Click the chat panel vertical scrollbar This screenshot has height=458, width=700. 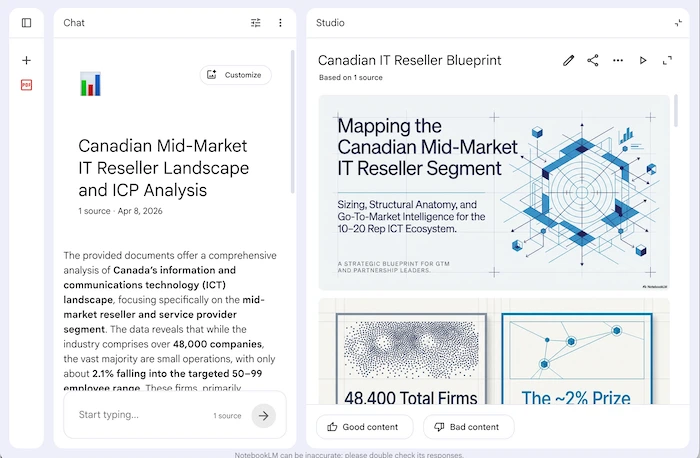[292, 120]
